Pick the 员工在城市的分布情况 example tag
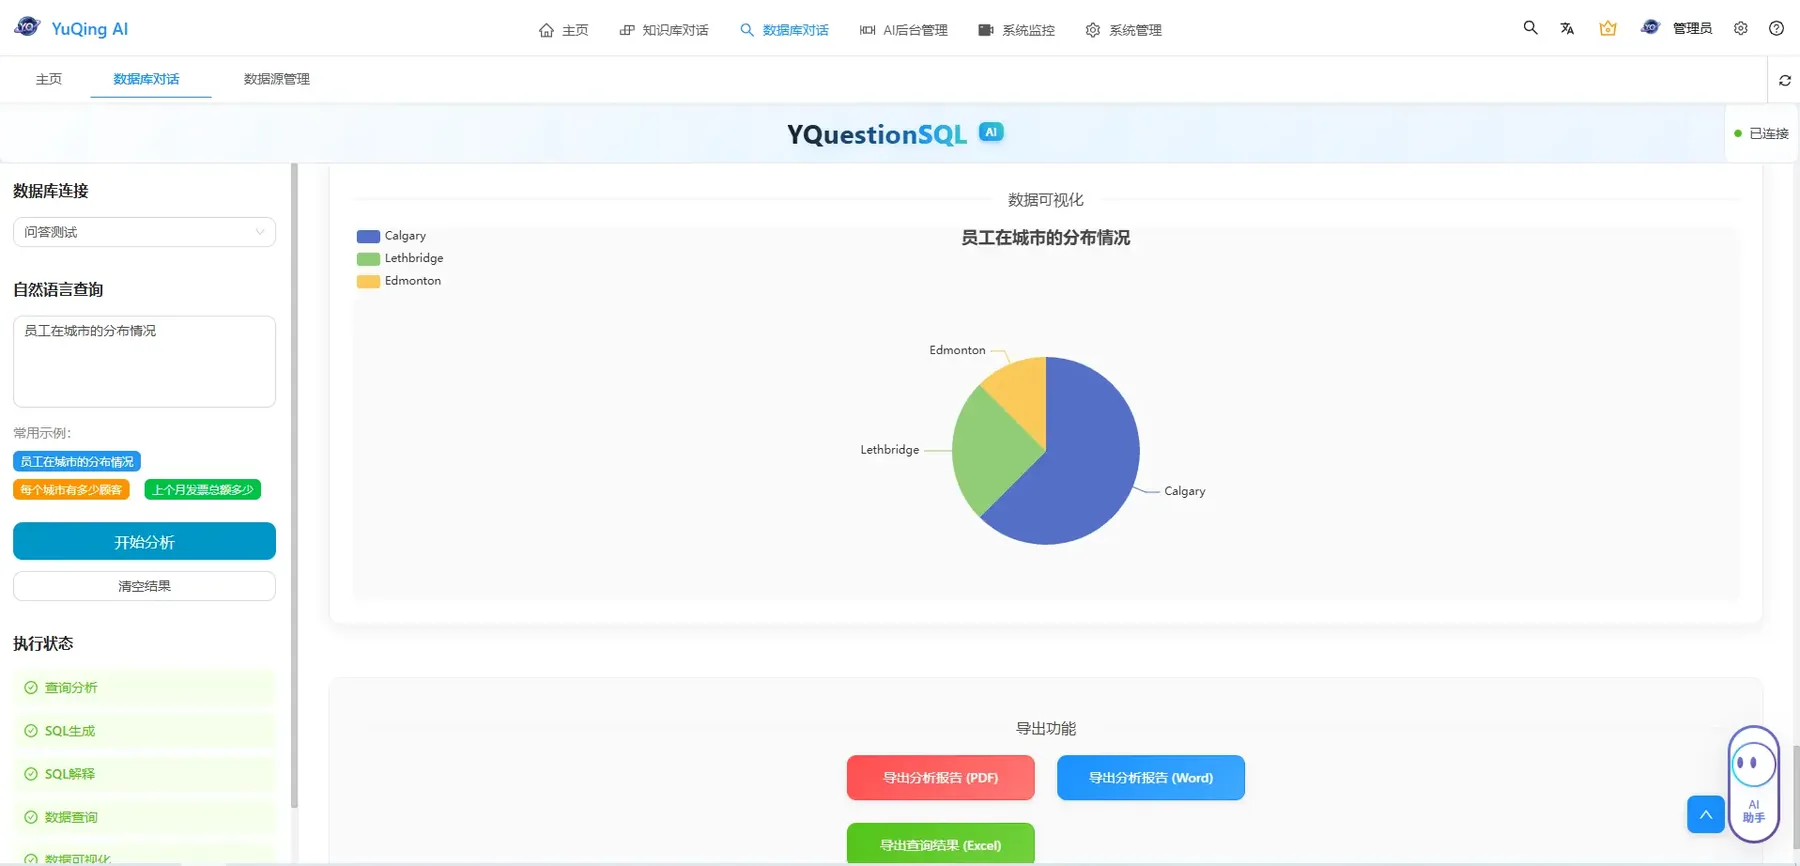This screenshot has height=866, width=1800. 77,462
